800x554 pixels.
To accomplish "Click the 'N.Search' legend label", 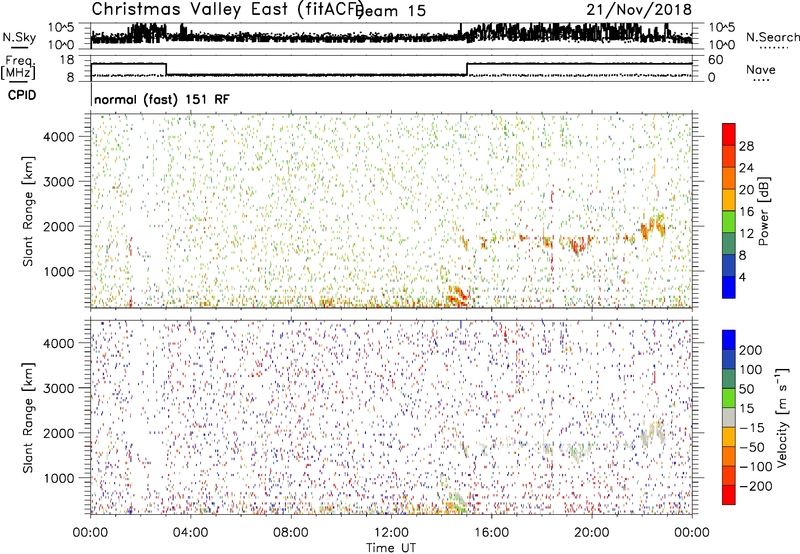I will click(772, 37).
